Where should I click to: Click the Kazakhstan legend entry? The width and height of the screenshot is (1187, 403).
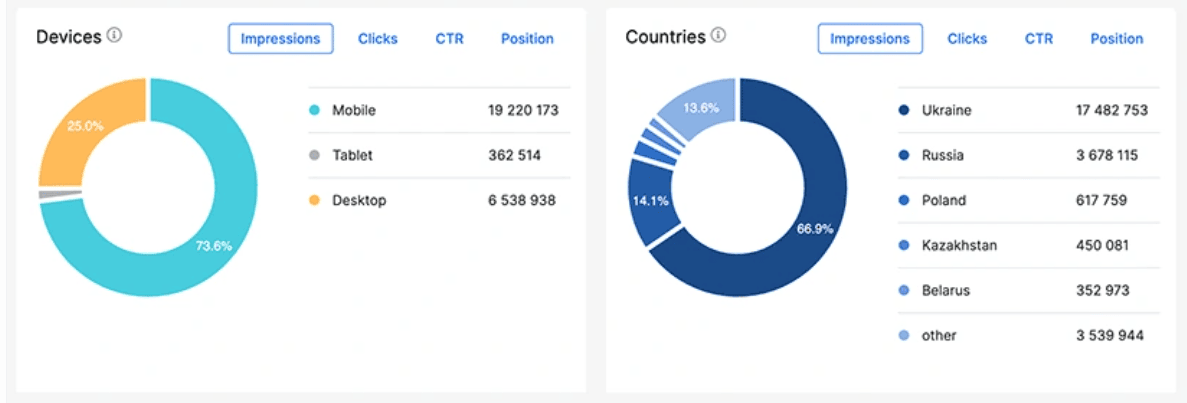[958, 245]
